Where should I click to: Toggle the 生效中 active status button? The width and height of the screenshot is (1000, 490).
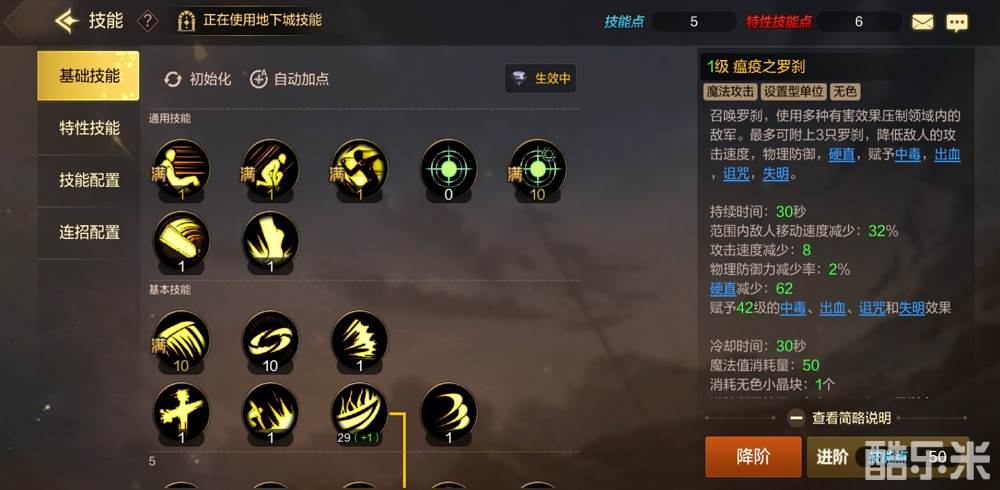541,78
